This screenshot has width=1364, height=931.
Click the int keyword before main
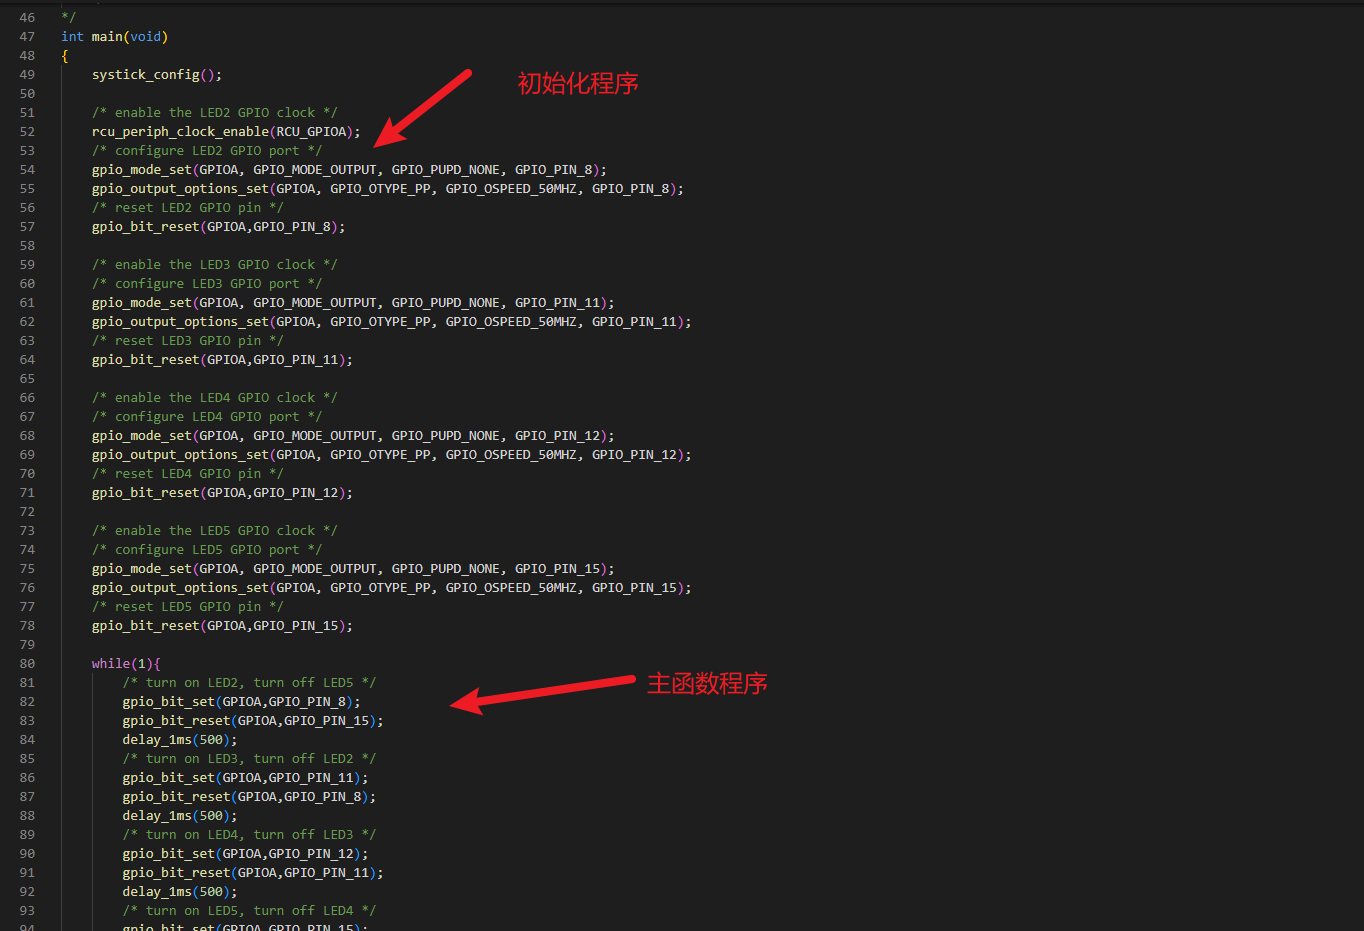(x=73, y=37)
